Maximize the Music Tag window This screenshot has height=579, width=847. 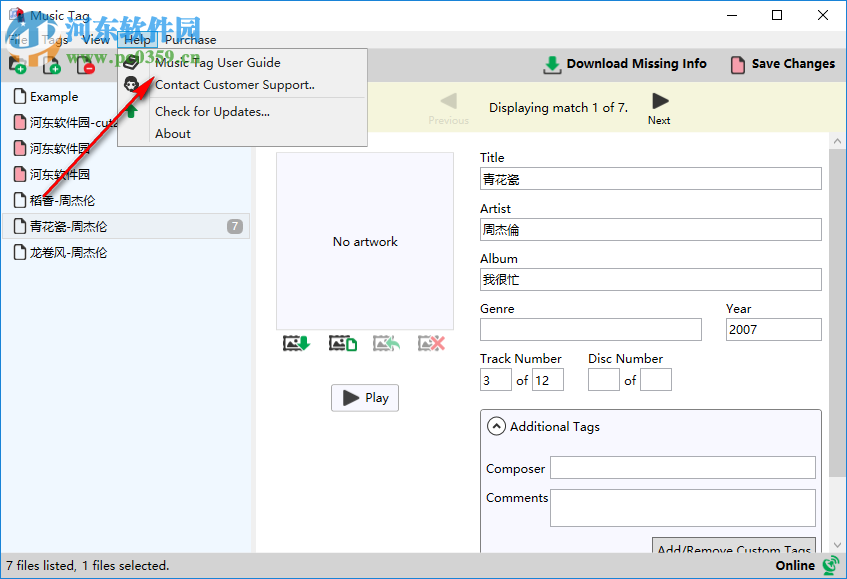point(777,15)
